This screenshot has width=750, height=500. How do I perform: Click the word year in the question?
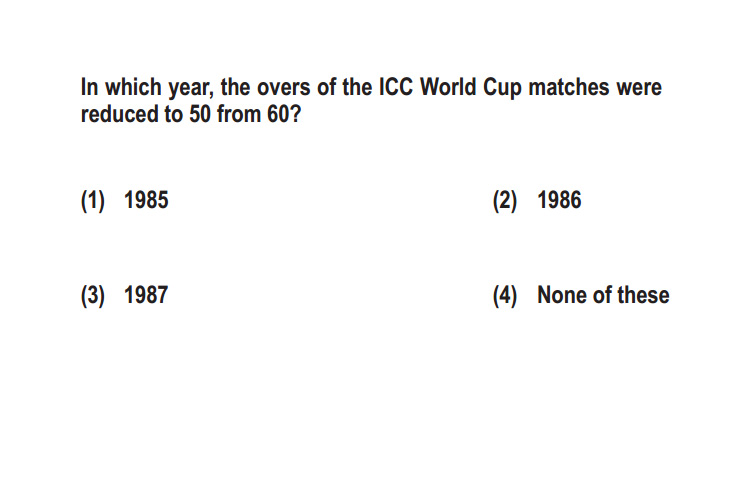coord(189,89)
